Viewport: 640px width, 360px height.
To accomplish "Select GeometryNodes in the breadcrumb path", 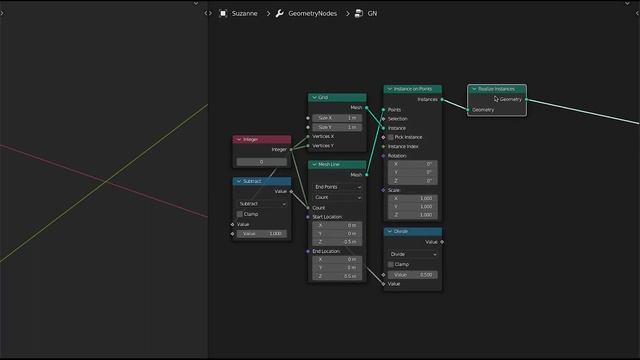I will pyautogui.click(x=313, y=13).
